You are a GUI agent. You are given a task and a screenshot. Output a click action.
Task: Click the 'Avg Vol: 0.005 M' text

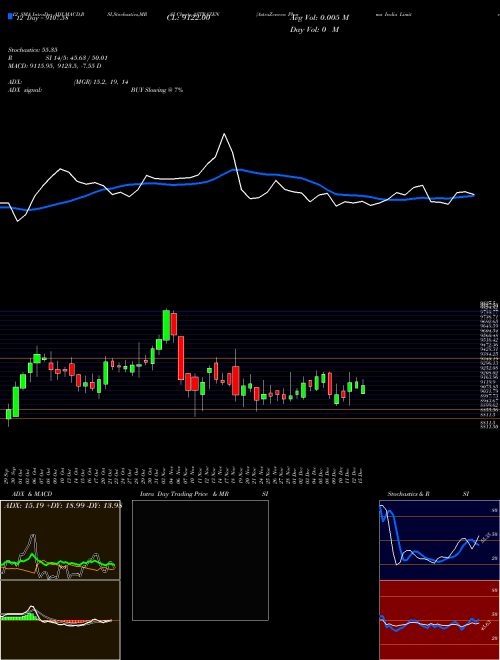pos(320,18)
